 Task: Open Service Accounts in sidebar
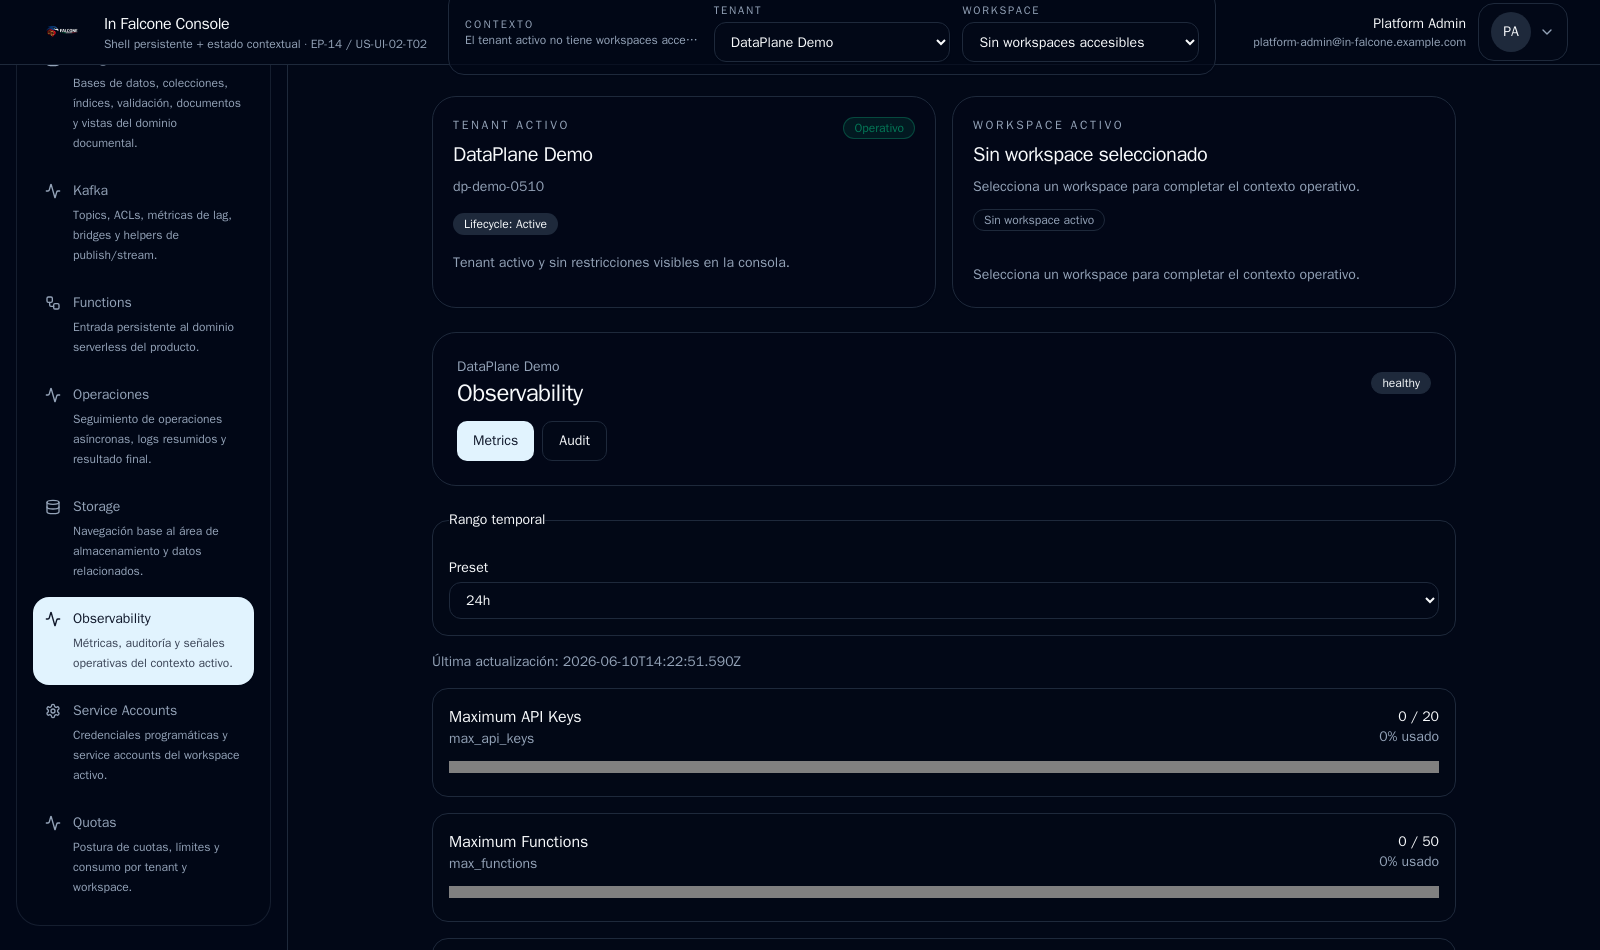point(143,742)
